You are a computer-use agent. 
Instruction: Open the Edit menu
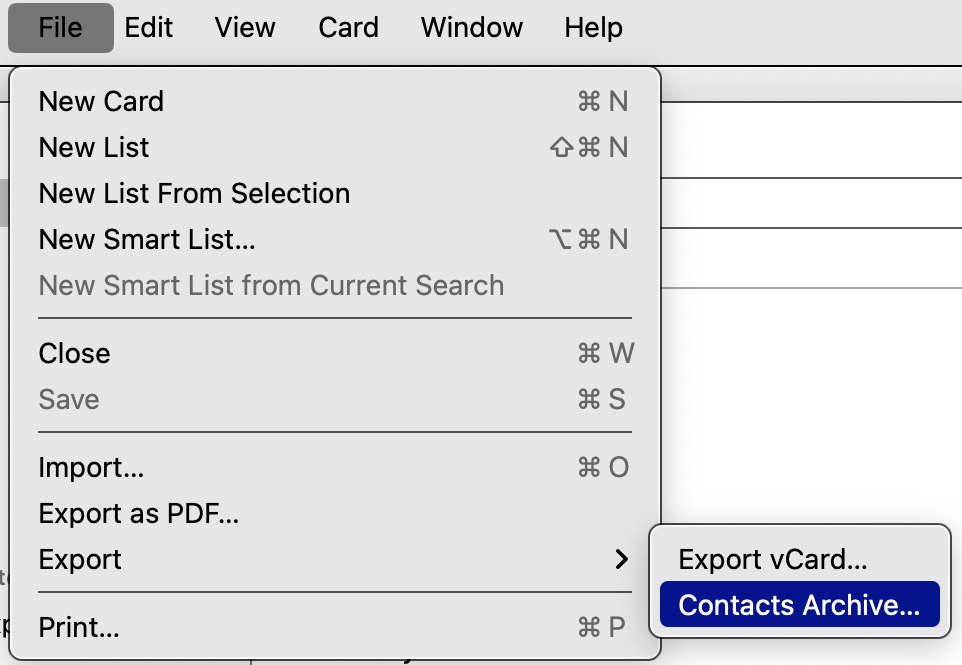click(x=149, y=28)
